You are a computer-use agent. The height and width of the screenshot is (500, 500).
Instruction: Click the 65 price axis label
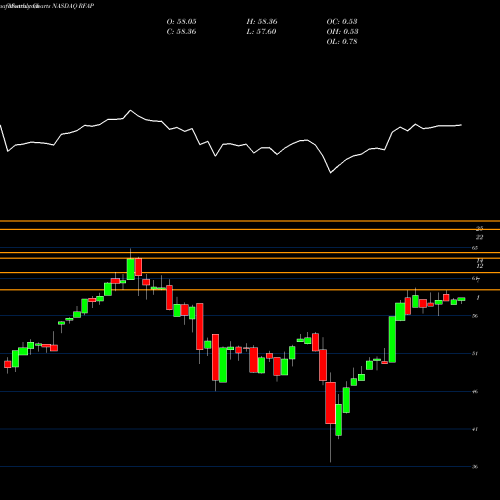tap(475, 248)
